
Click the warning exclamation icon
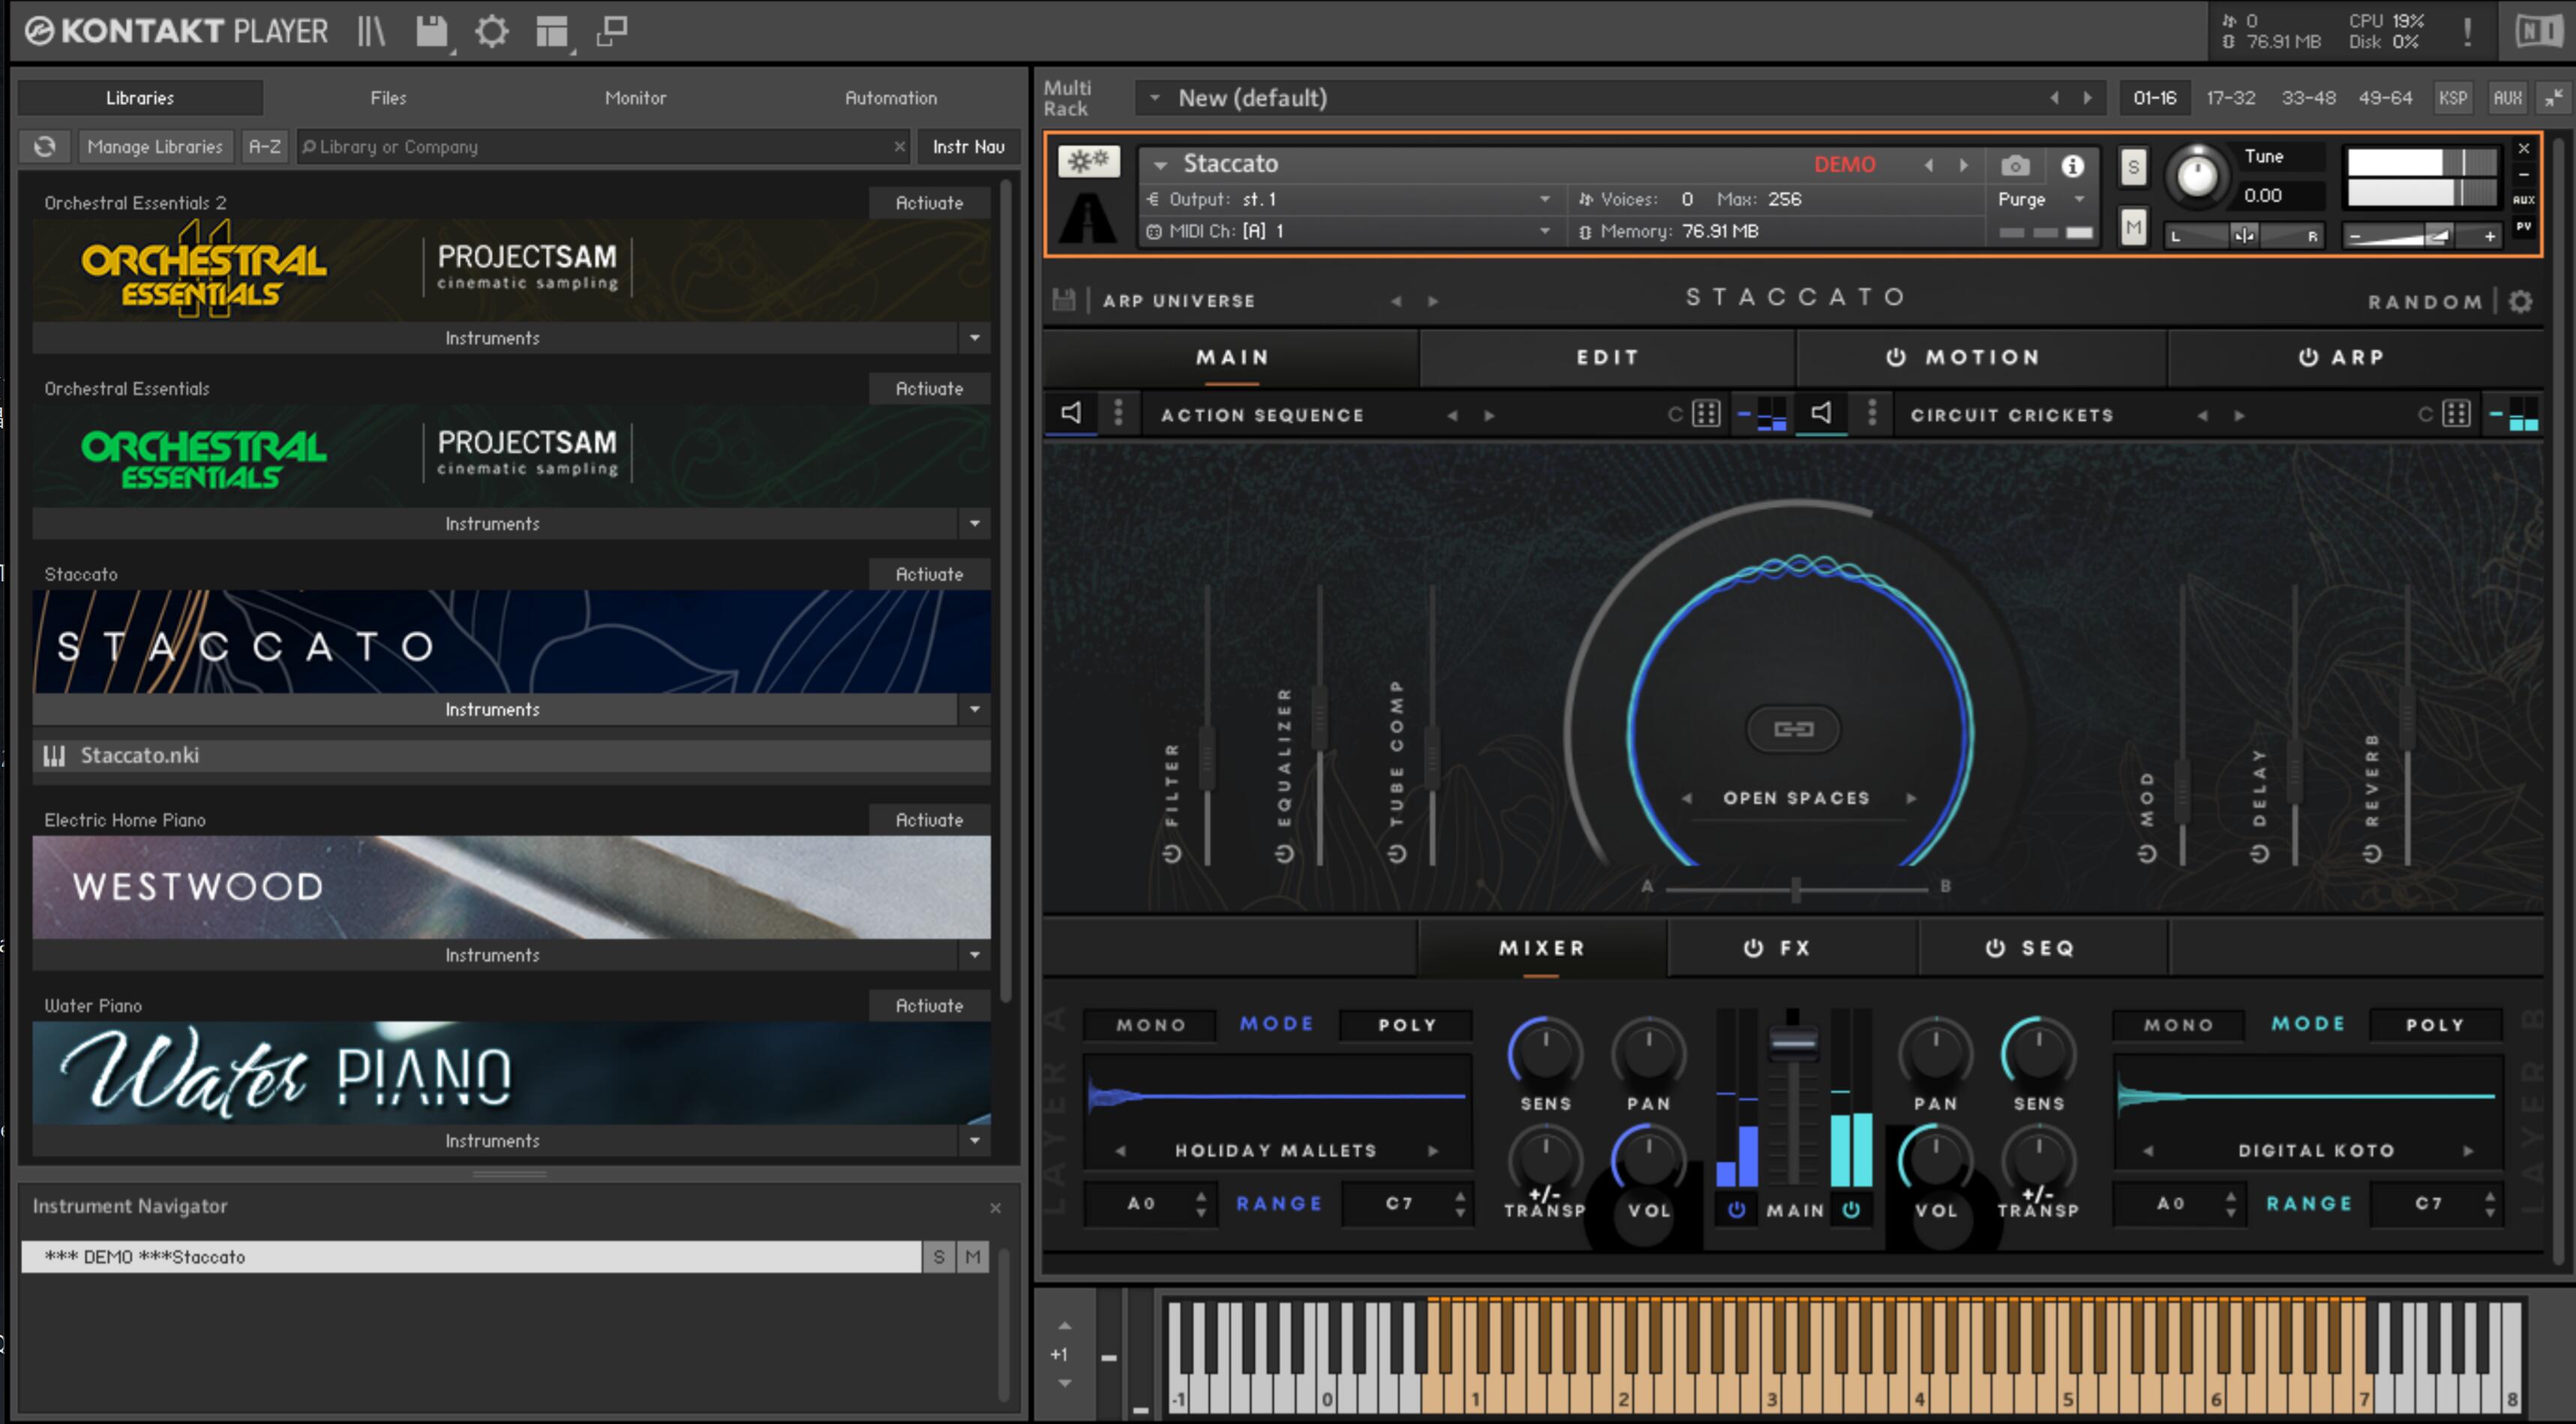(x=2467, y=31)
